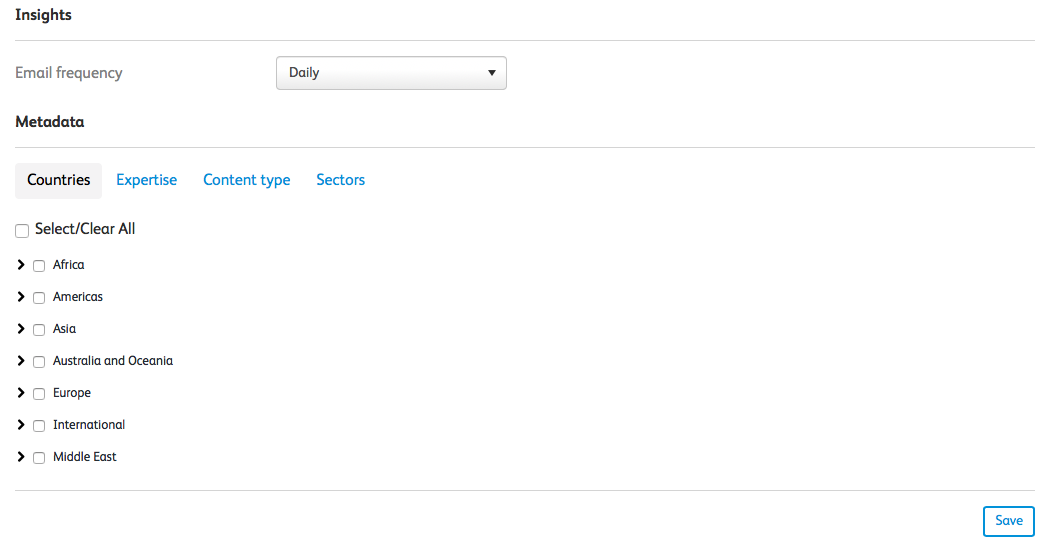1040x545 pixels.
Task: Expand the Australia and Oceania chevron
Action: tap(21, 361)
